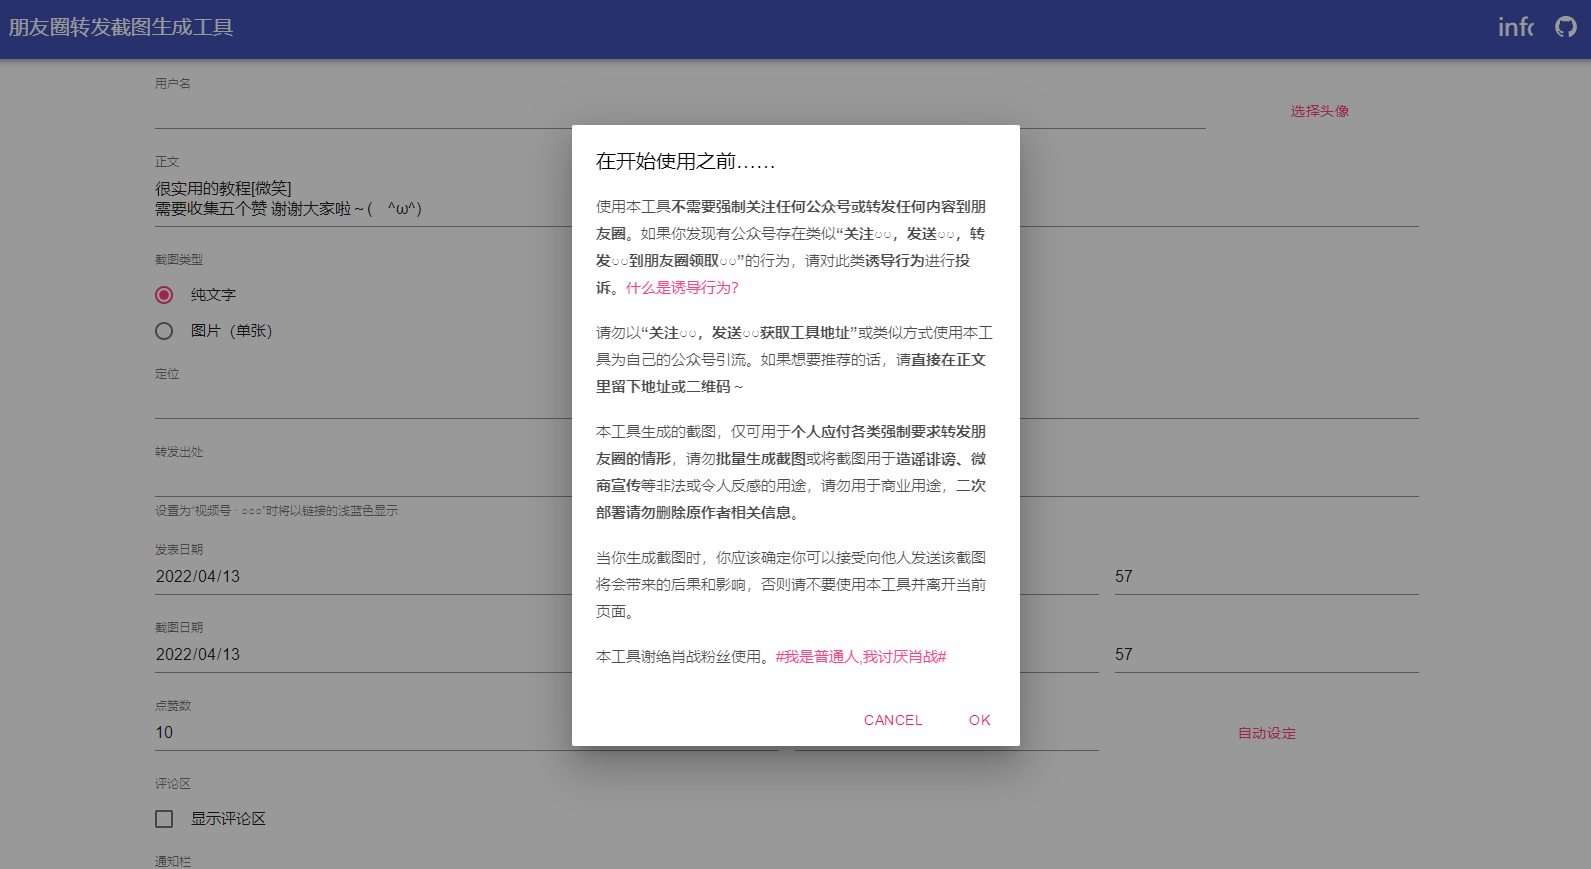The image size is (1591, 869).
Task: Select the 纯文字 radio button
Action: 164,295
